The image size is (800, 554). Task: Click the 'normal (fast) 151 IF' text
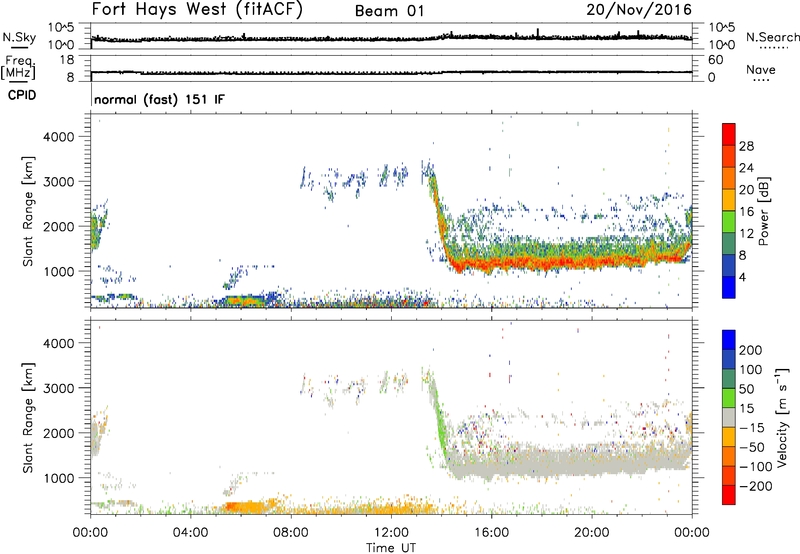click(x=159, y=99)
